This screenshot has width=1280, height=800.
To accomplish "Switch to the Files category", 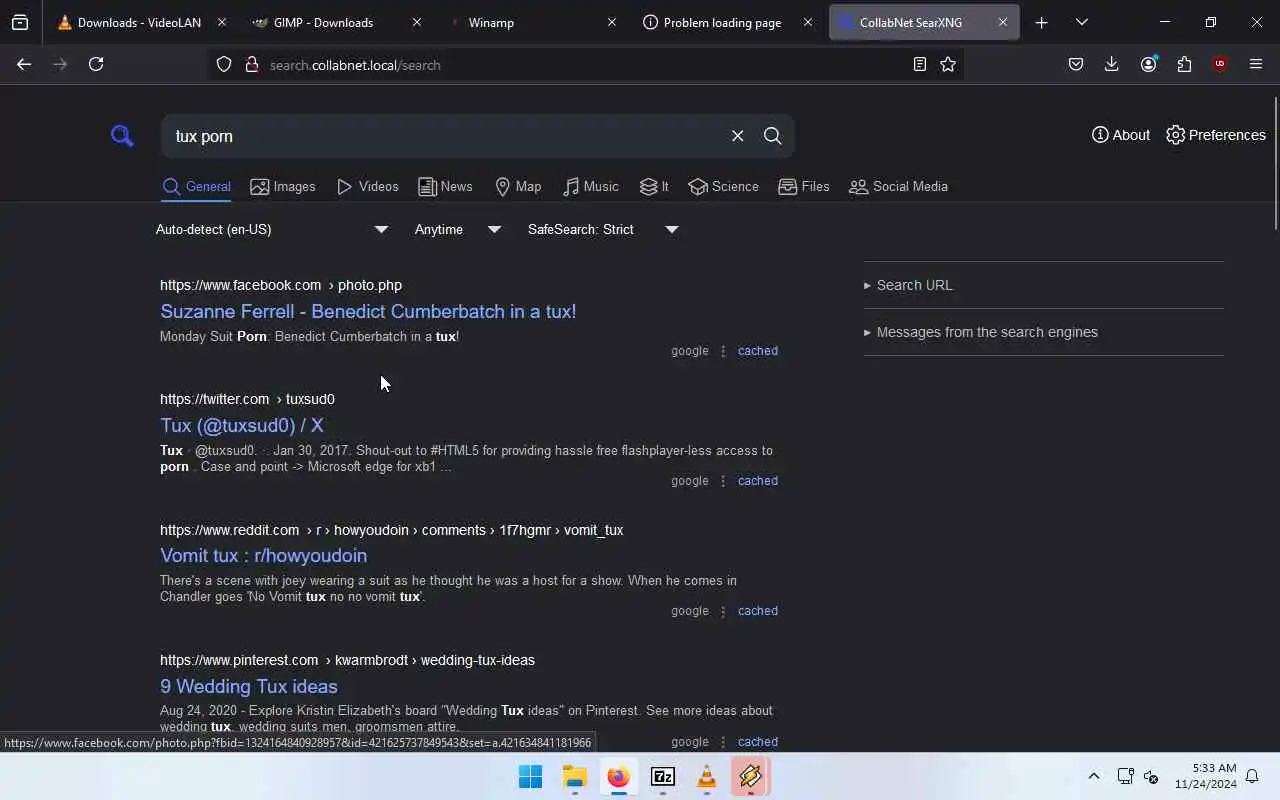I will (x=803, y=186).
